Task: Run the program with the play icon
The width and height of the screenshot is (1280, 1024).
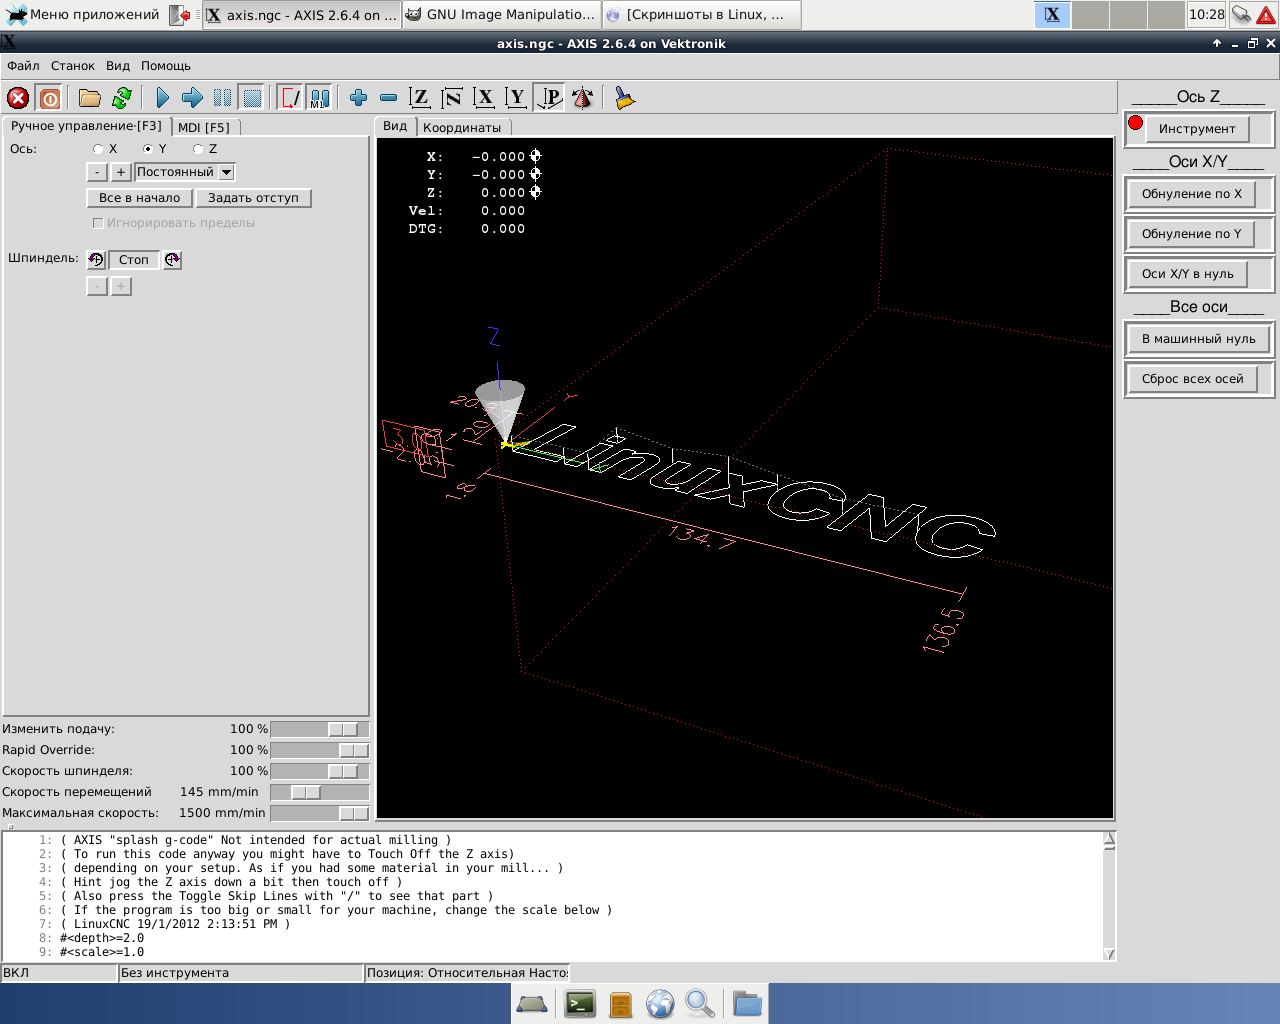Action: [163, 98]
